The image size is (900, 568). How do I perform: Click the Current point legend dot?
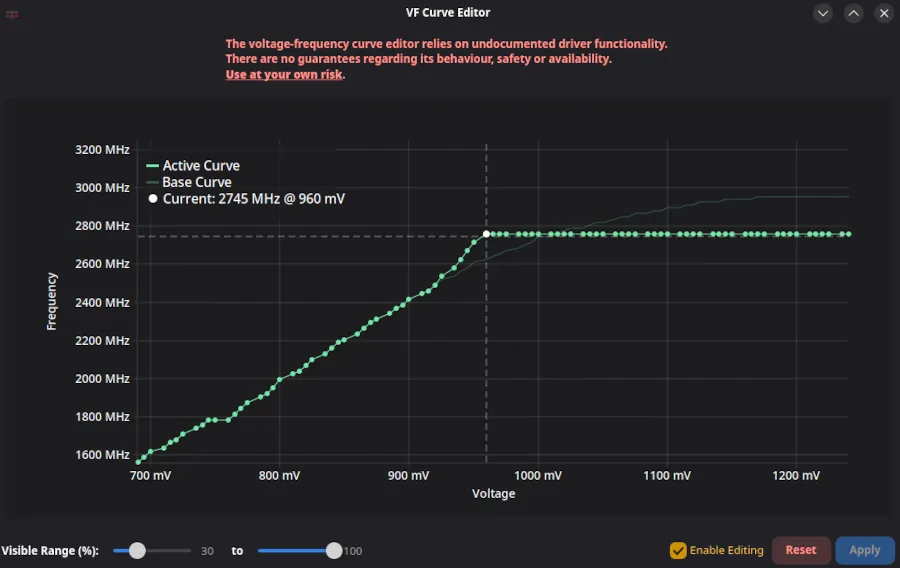153,199
